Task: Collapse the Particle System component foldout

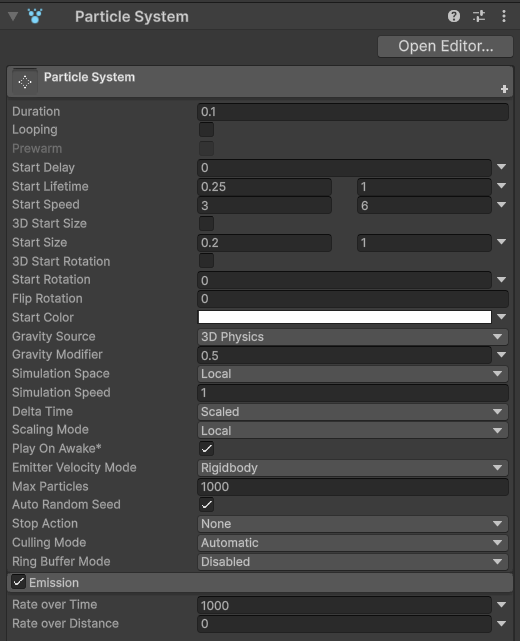Action: click(13, 16)
